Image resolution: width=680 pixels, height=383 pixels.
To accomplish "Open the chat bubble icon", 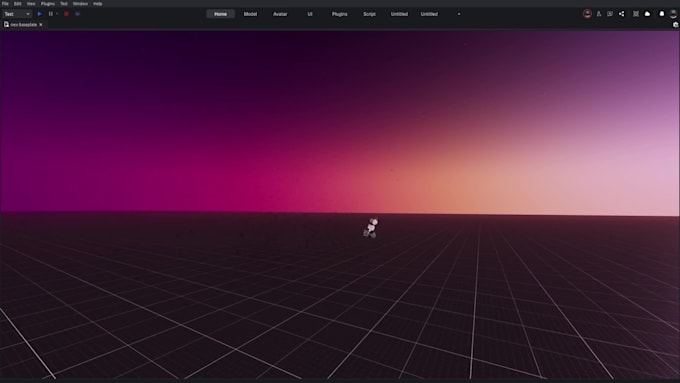I will 610,14.
